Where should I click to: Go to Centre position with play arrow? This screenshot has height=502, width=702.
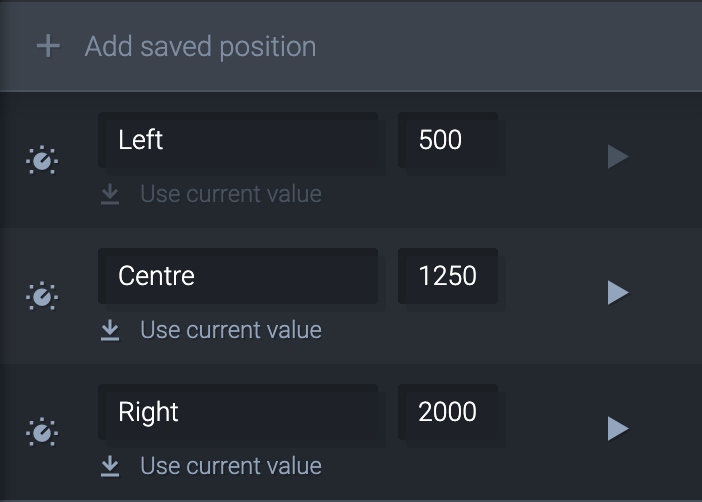pos(618,293)
